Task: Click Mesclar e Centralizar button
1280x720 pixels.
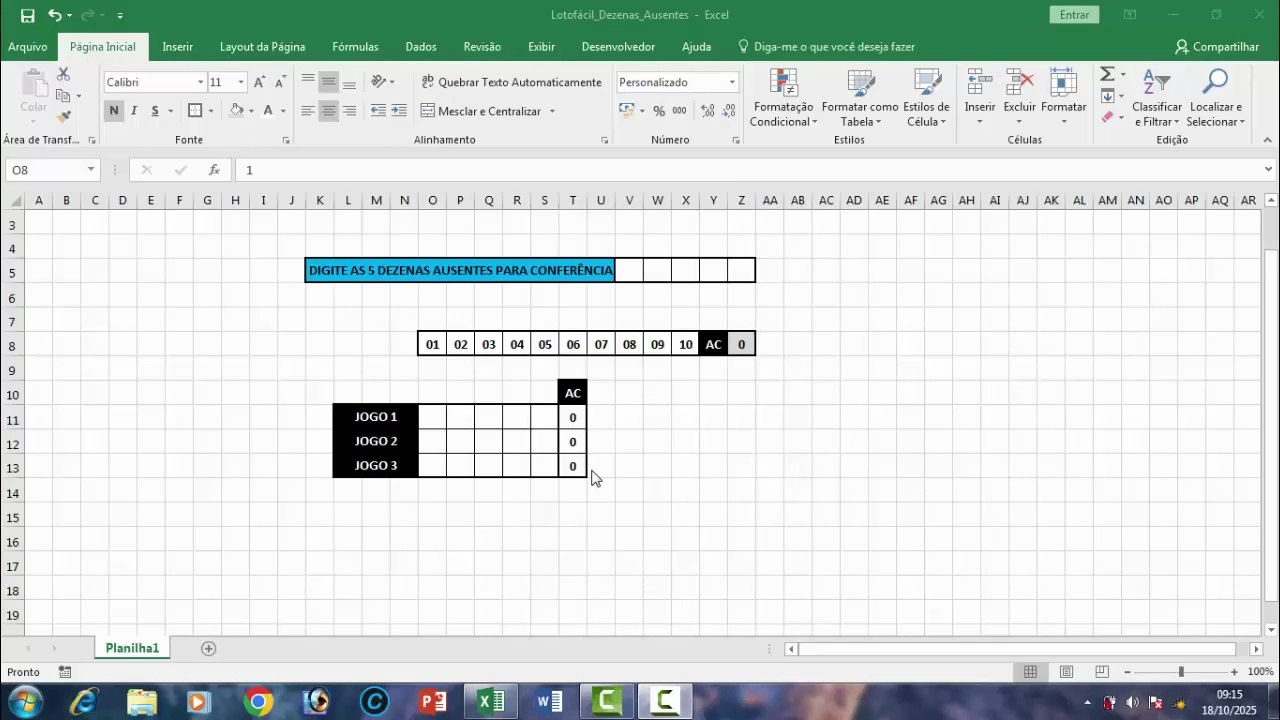Action: tap(481, 111)
